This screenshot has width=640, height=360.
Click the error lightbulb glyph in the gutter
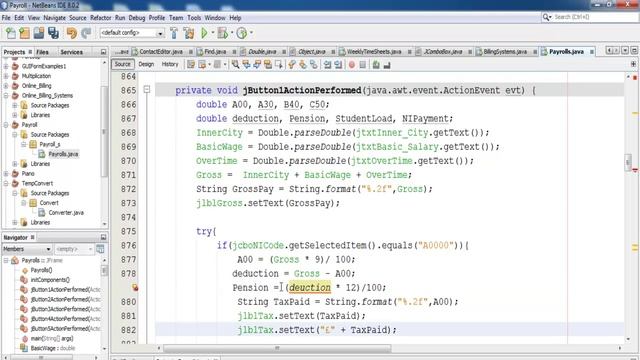135,288
